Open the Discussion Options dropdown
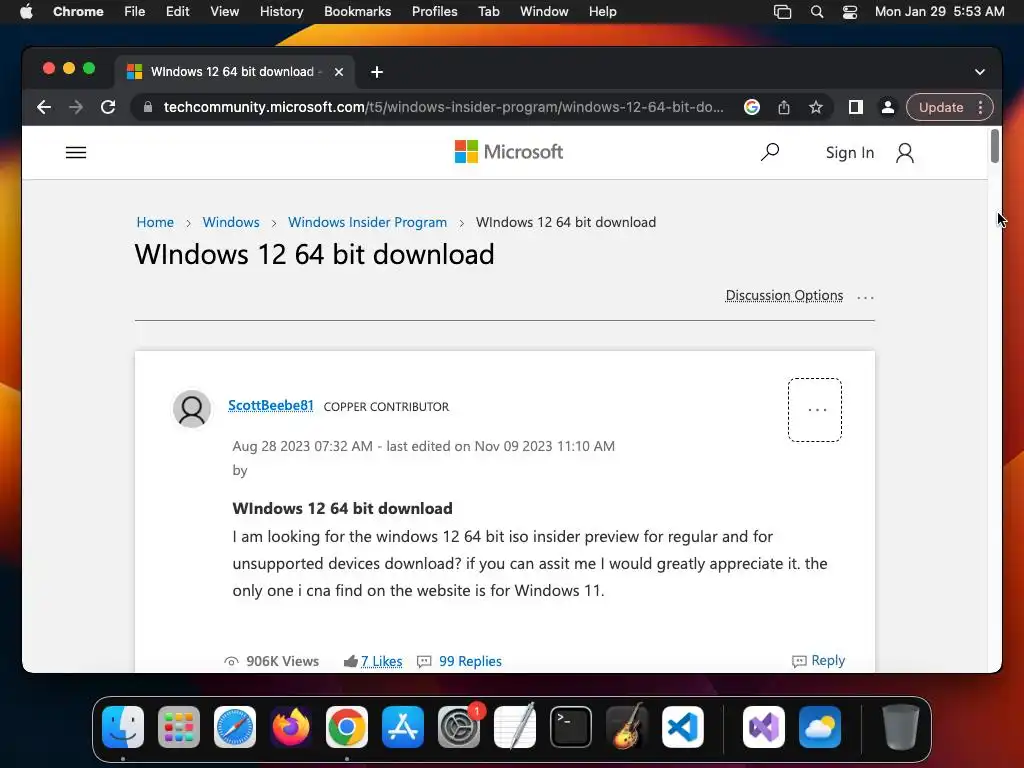Viewport: 1024px width, 768px height. 784,296
